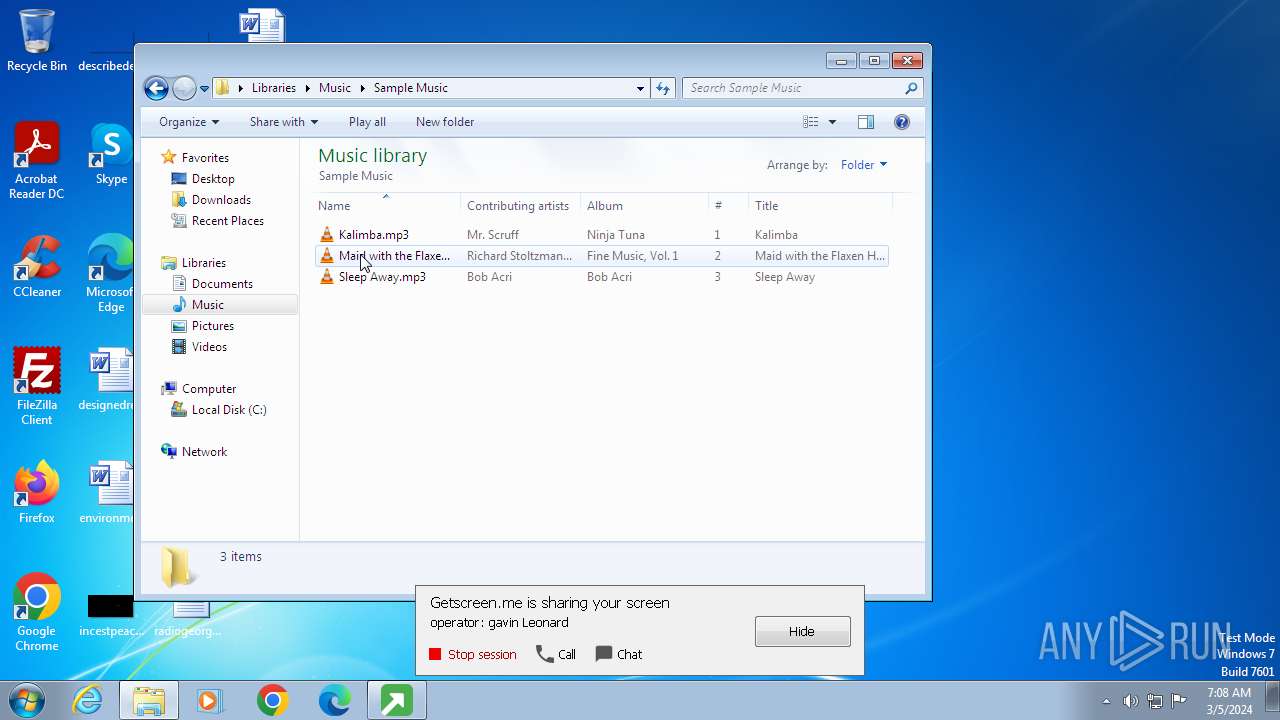Open the clock showing 7:08 AM
The image size is (1280, 720).
click(1229, 701)
